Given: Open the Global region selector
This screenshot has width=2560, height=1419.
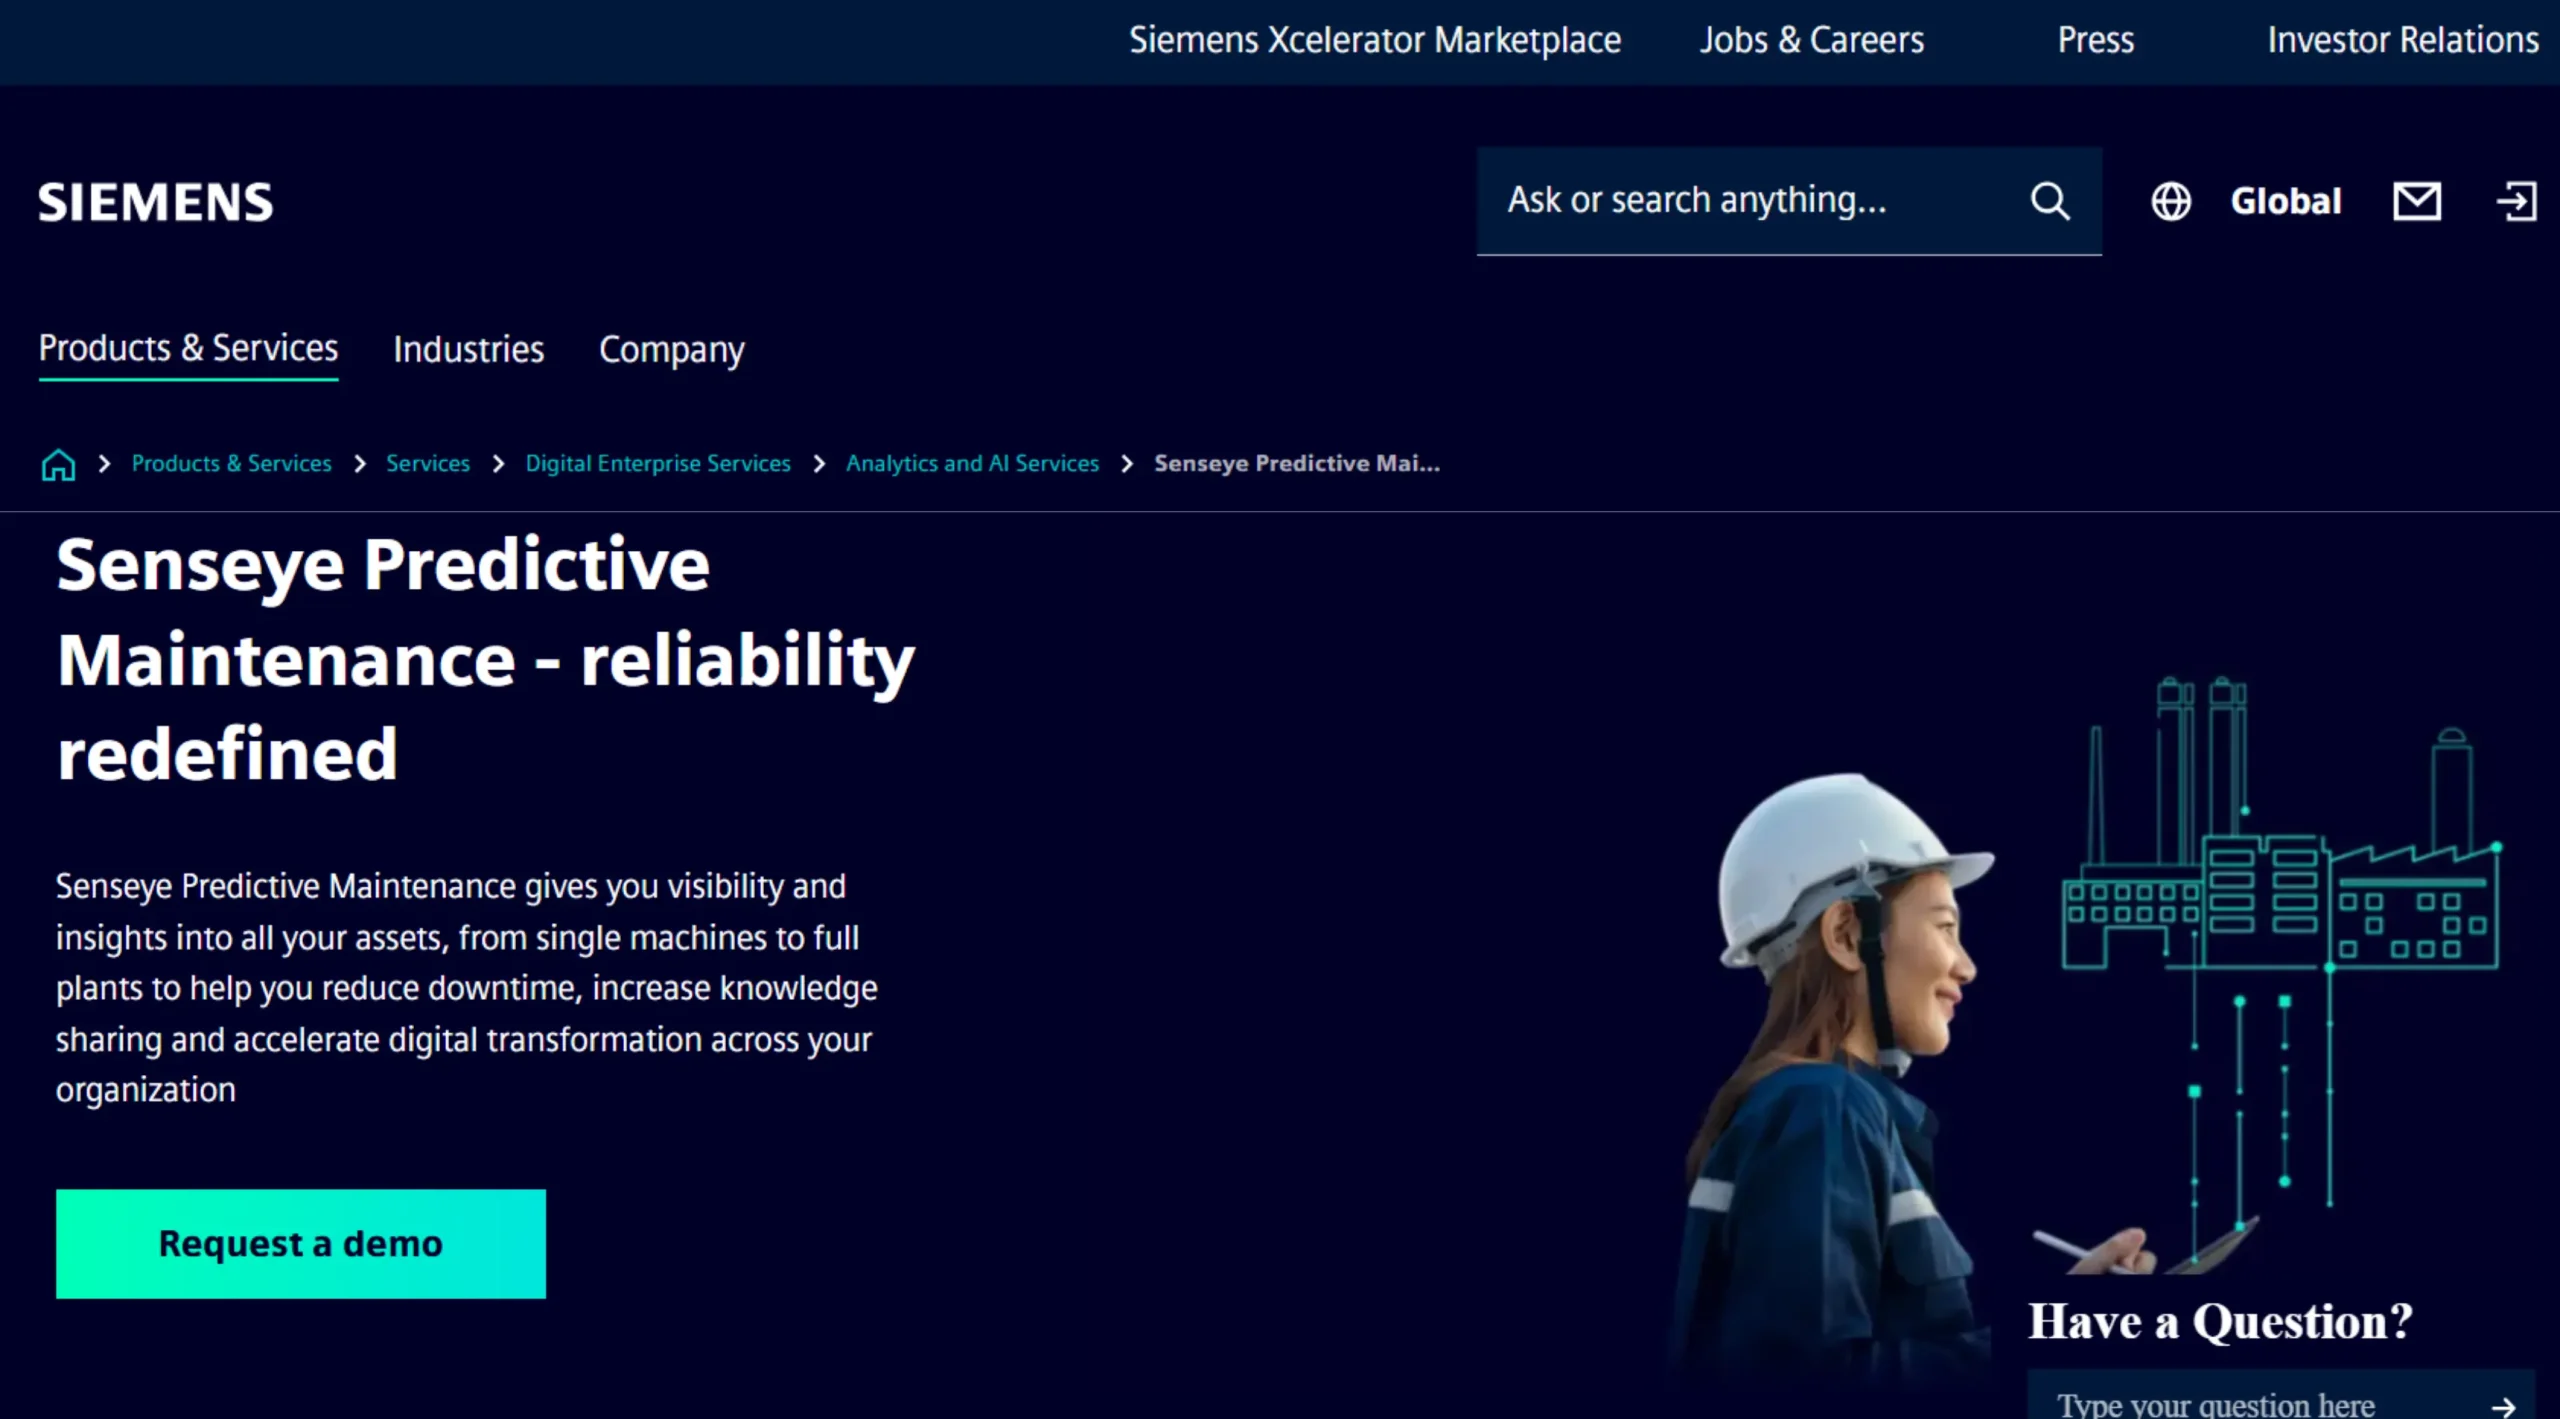Looking at the screenshot, I should 2285,201.
